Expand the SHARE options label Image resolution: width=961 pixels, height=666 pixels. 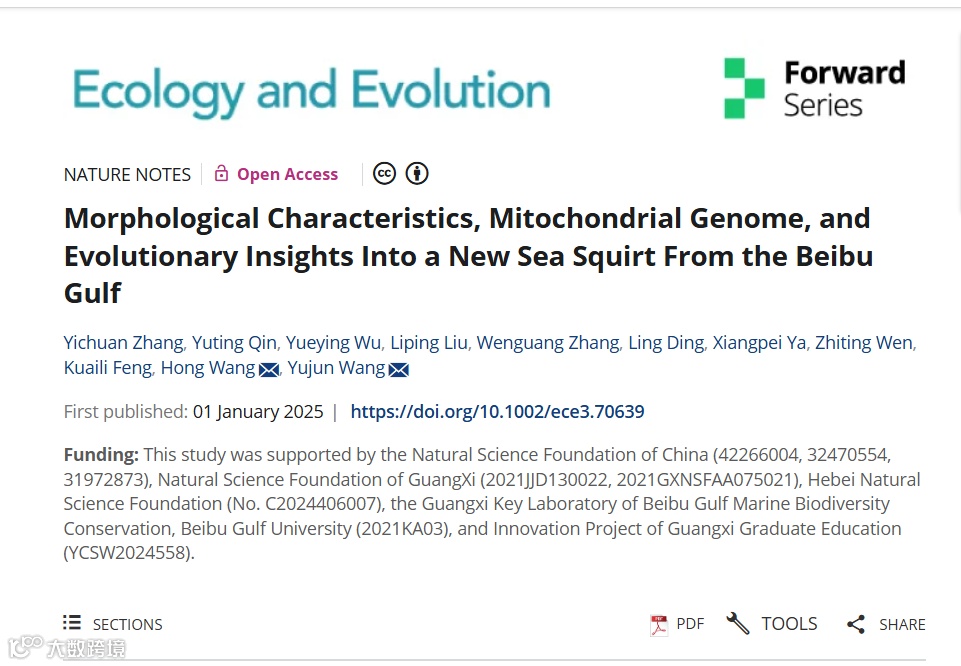point(902,624)
